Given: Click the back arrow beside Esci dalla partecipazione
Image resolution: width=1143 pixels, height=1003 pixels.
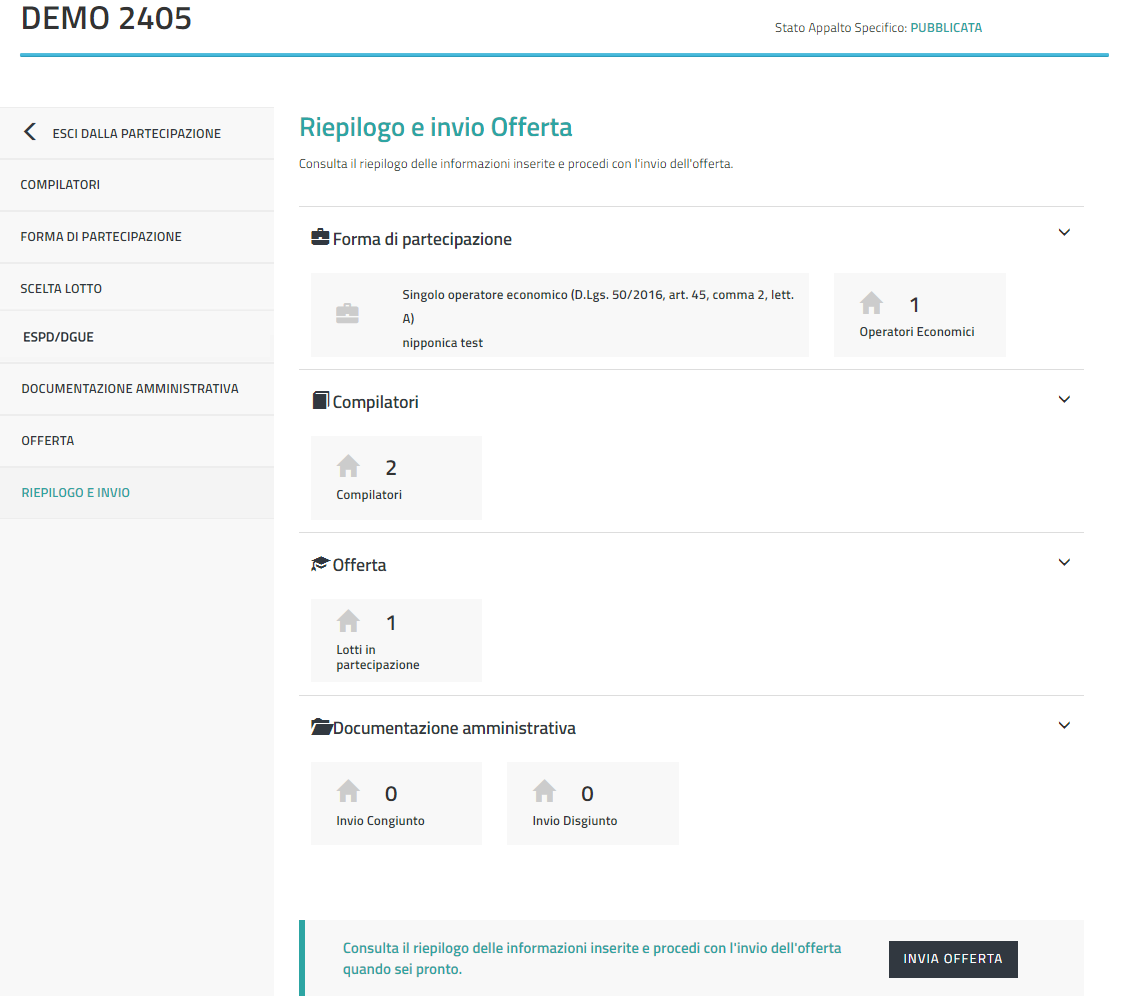Looking at the screenshot, I should (30, 132).
